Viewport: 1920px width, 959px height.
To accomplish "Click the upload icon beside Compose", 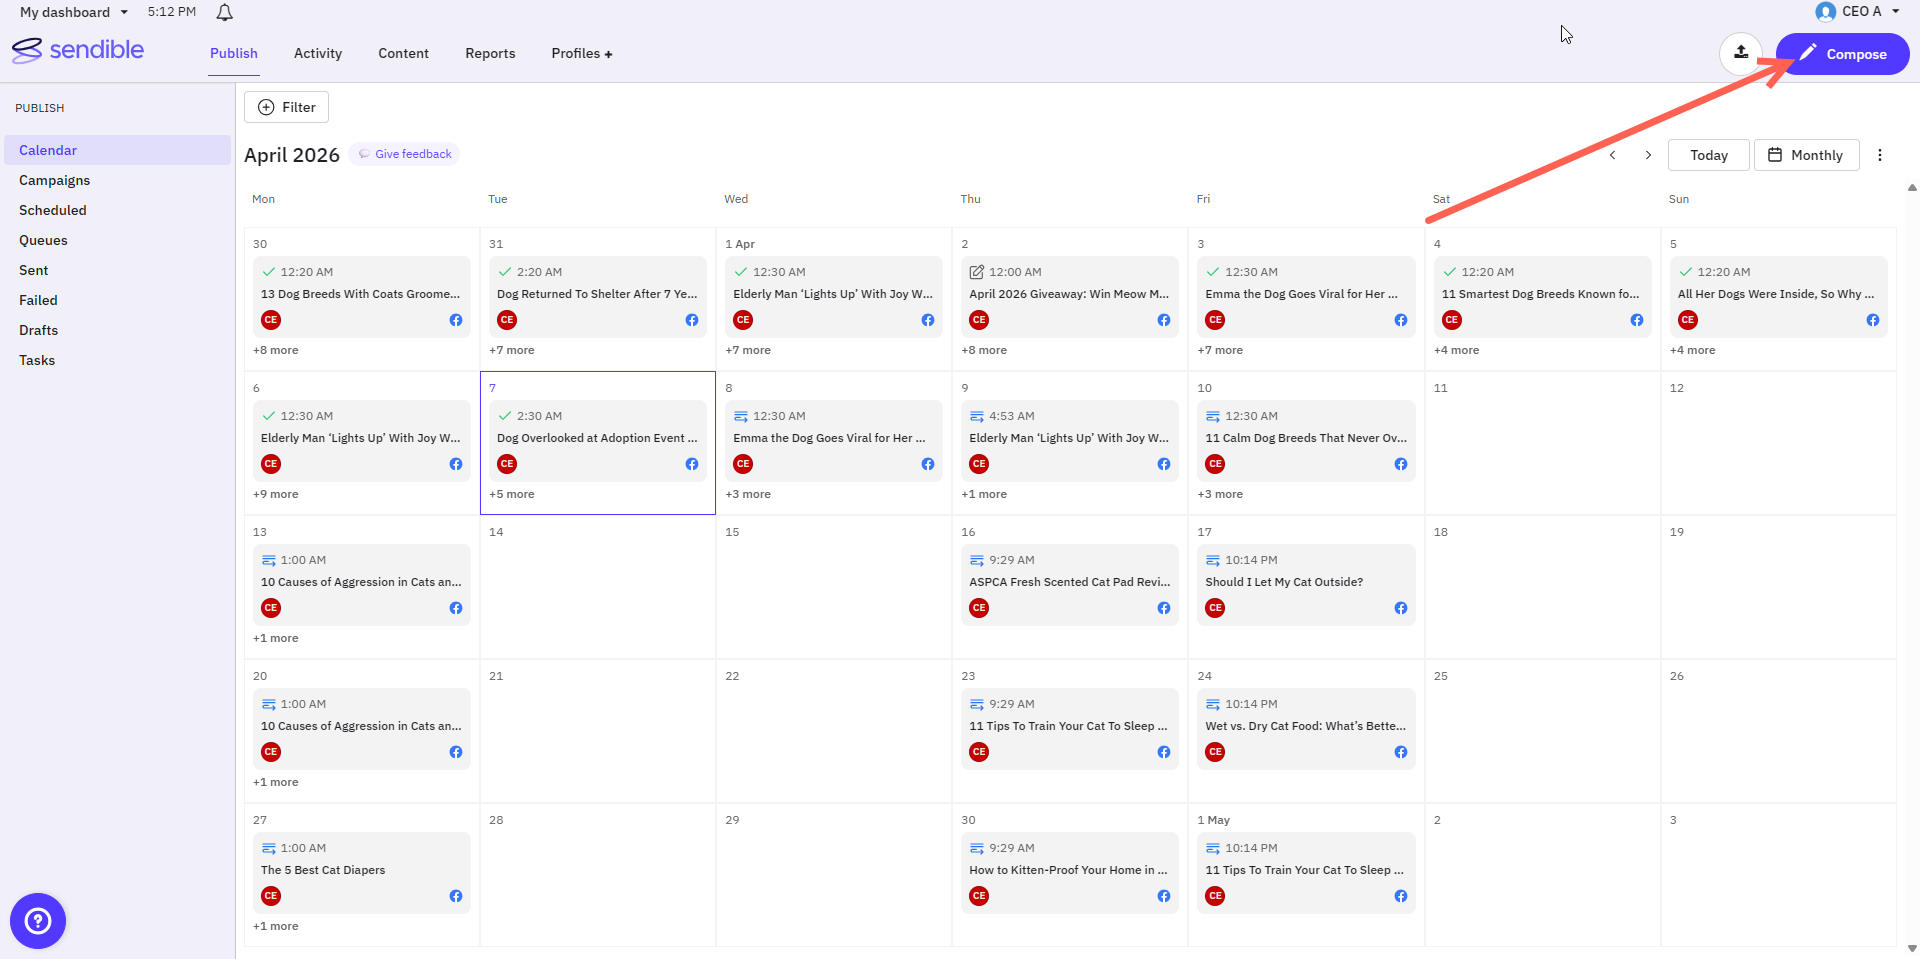I will pos(1741,53).
